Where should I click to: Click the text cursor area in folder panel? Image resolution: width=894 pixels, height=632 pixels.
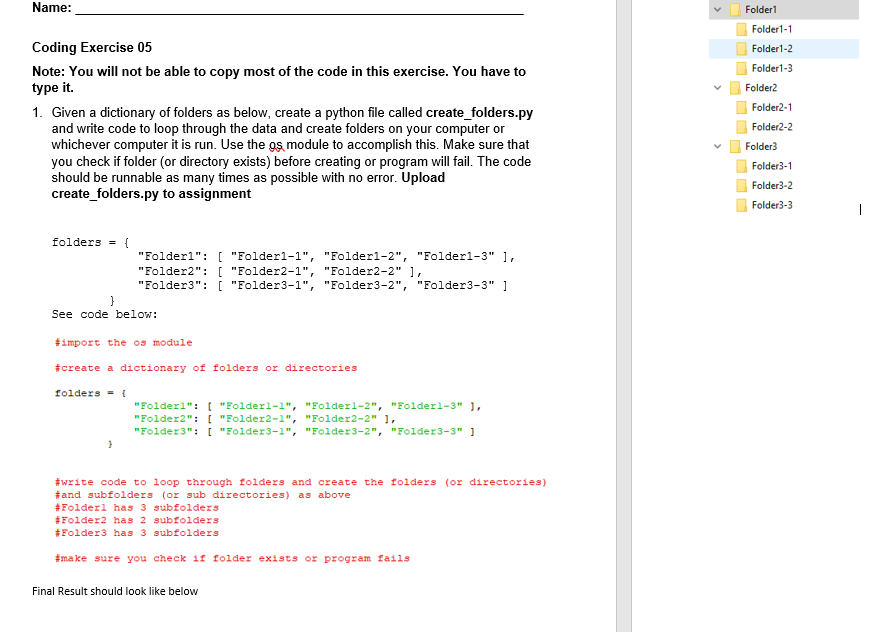(x=859, y=208)
